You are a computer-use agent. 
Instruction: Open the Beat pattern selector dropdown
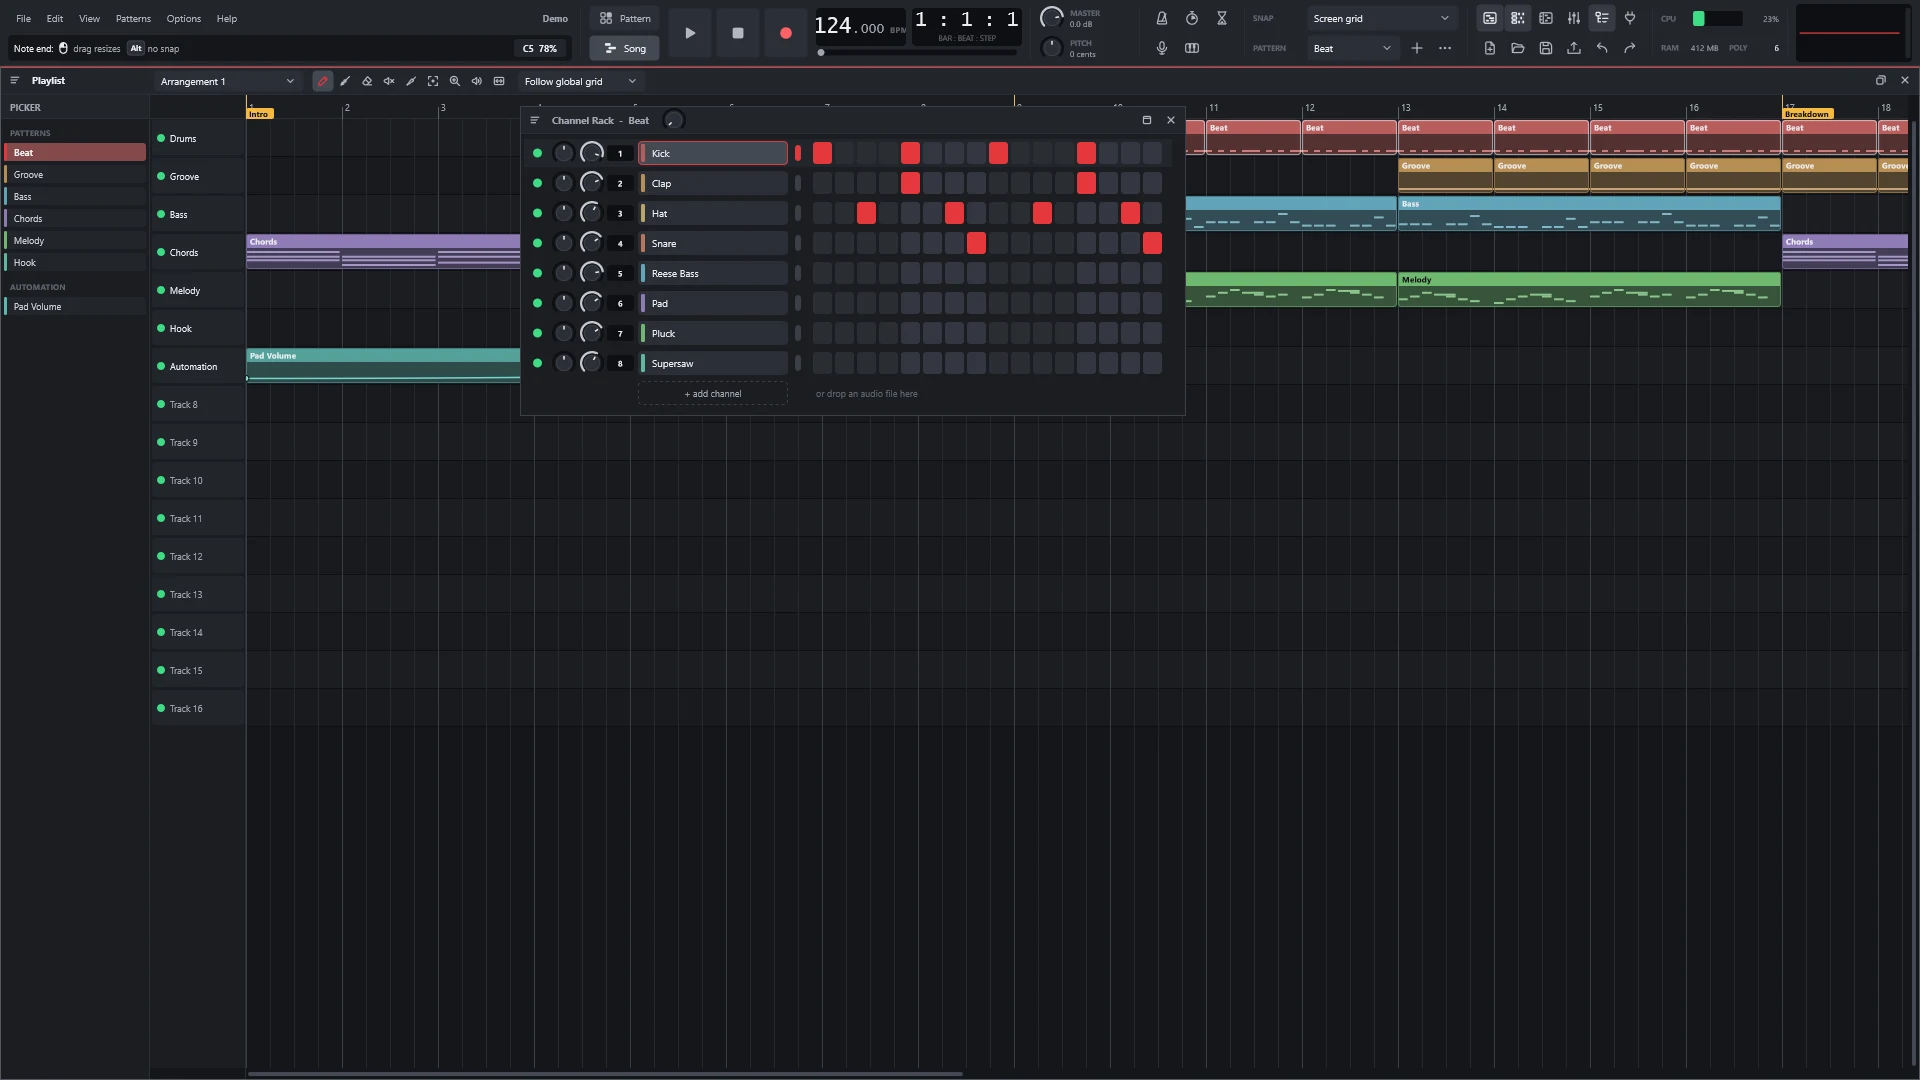1352,48
